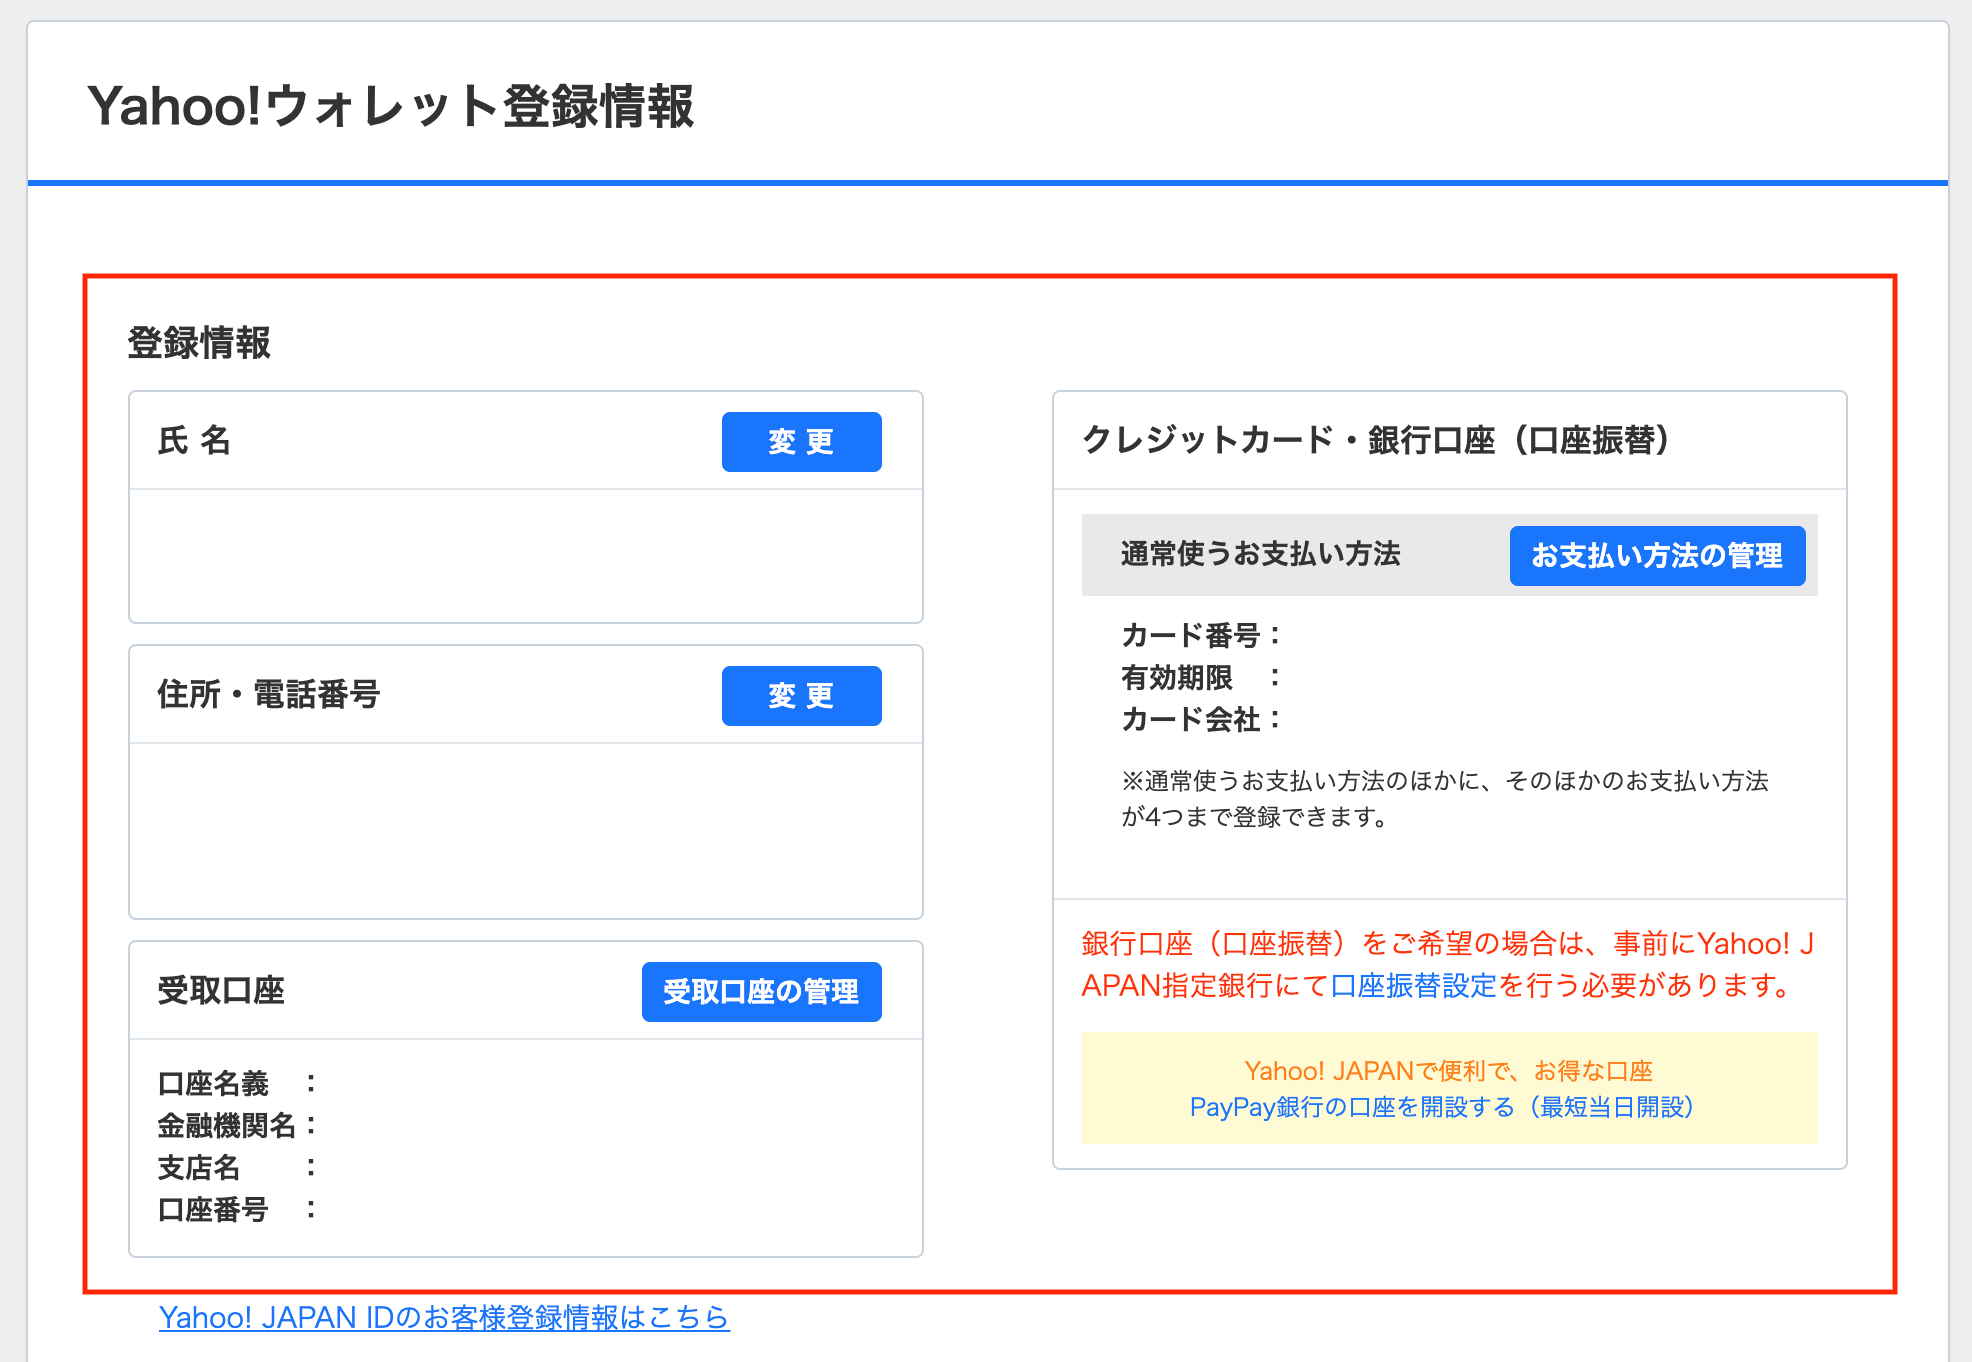Click the 口座名義 label
Image resolution: width=1972 pixels, height=1362 pixels.
237,1083
